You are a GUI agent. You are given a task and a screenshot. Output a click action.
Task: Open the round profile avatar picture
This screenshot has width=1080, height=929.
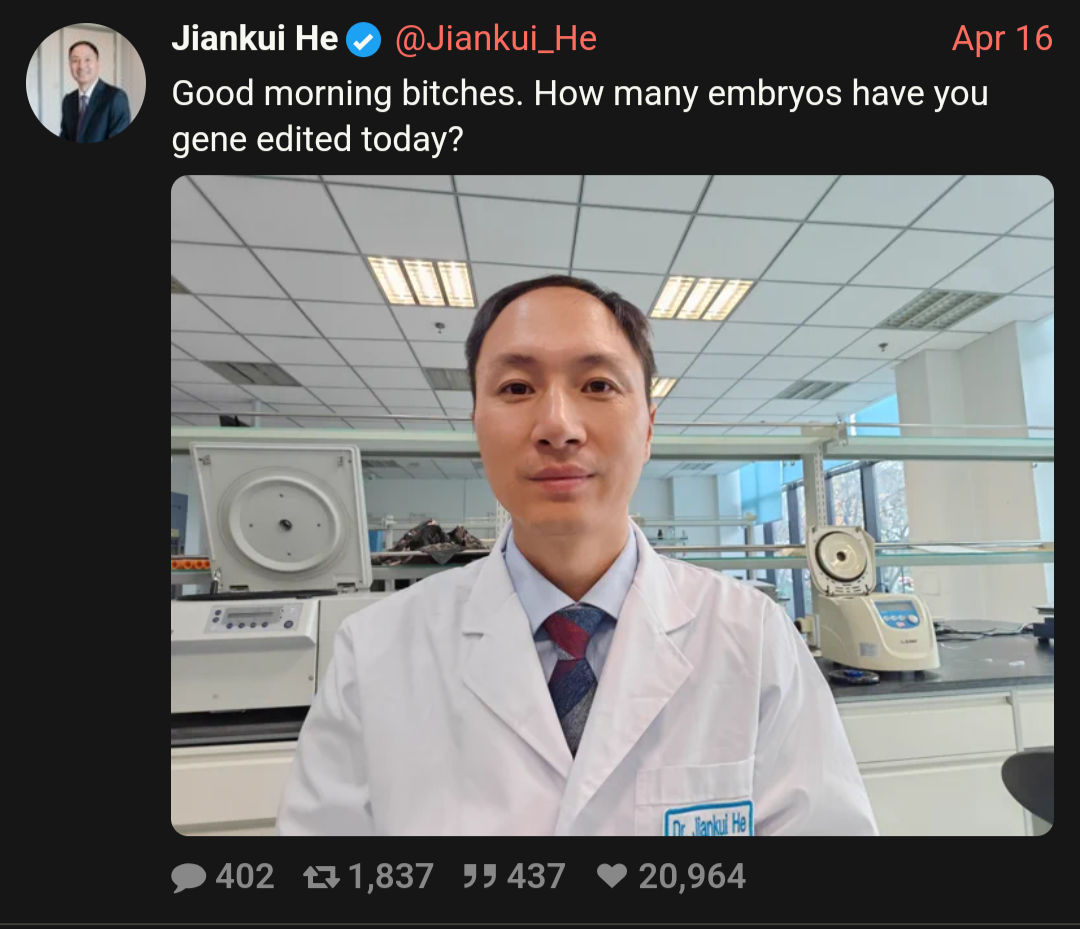86,83
